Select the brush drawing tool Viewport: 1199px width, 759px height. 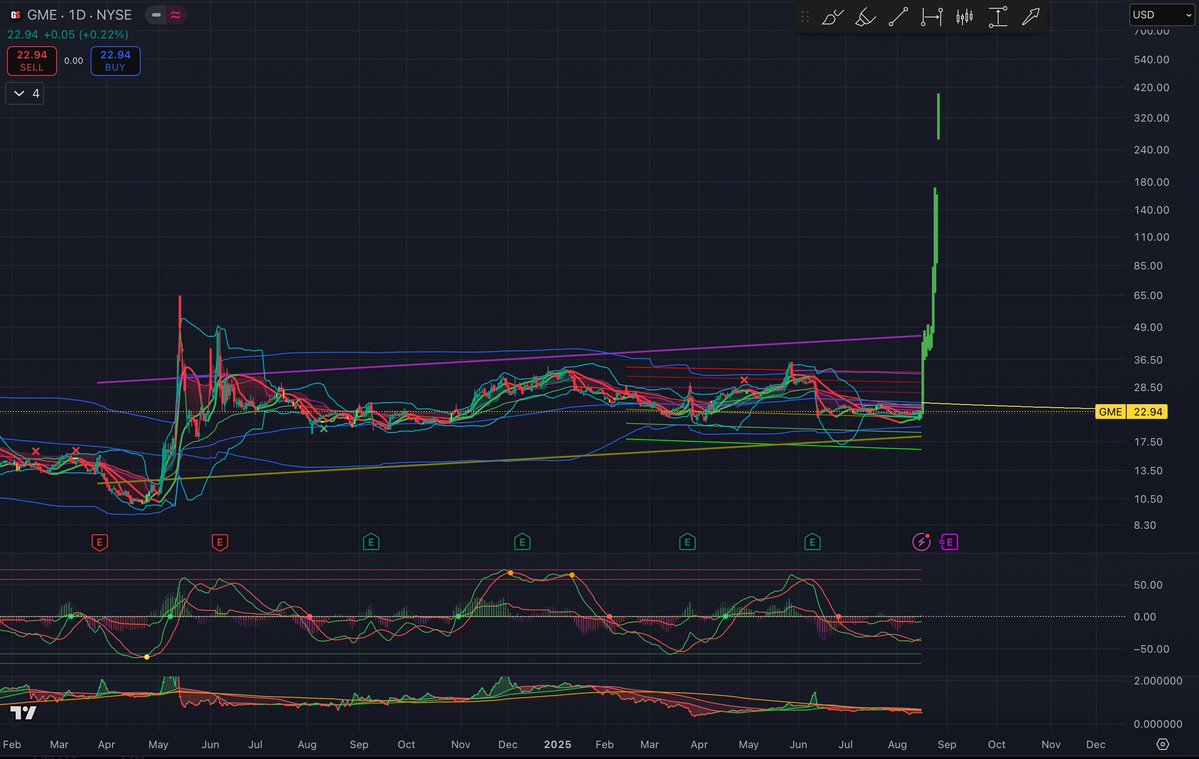pyautogui.click(x=832, y=17)
